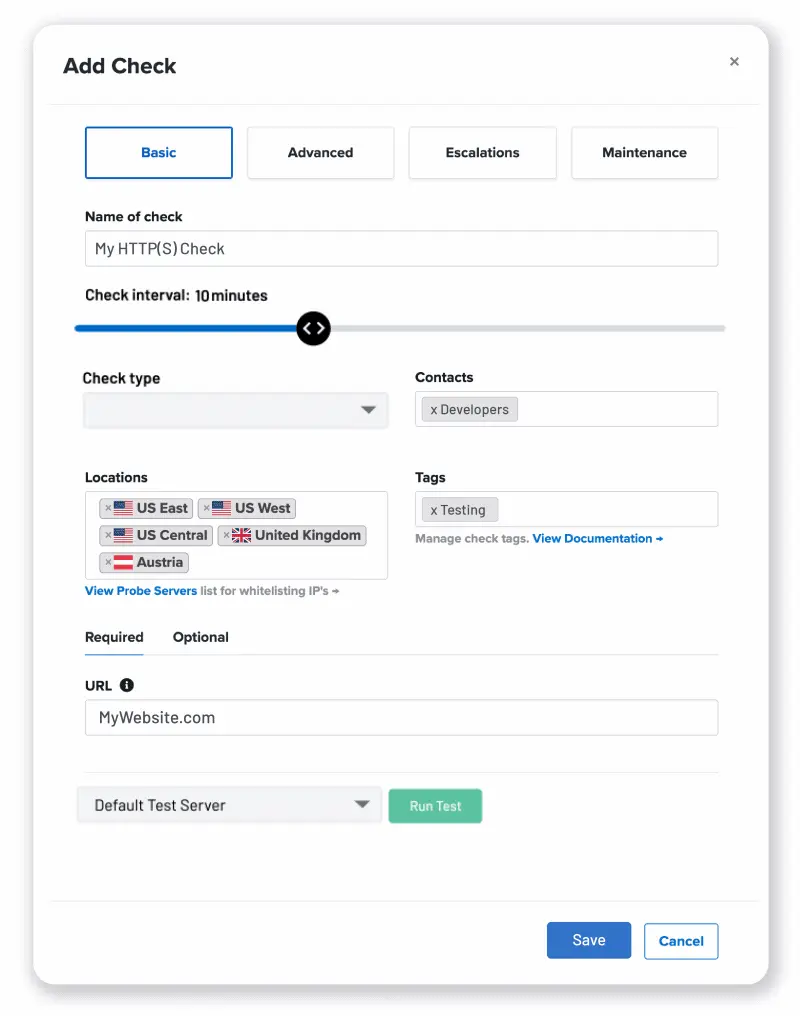Expand the Default Test Server dropdown
This screenshot has height=1016, width=800.
click(229, 805)
